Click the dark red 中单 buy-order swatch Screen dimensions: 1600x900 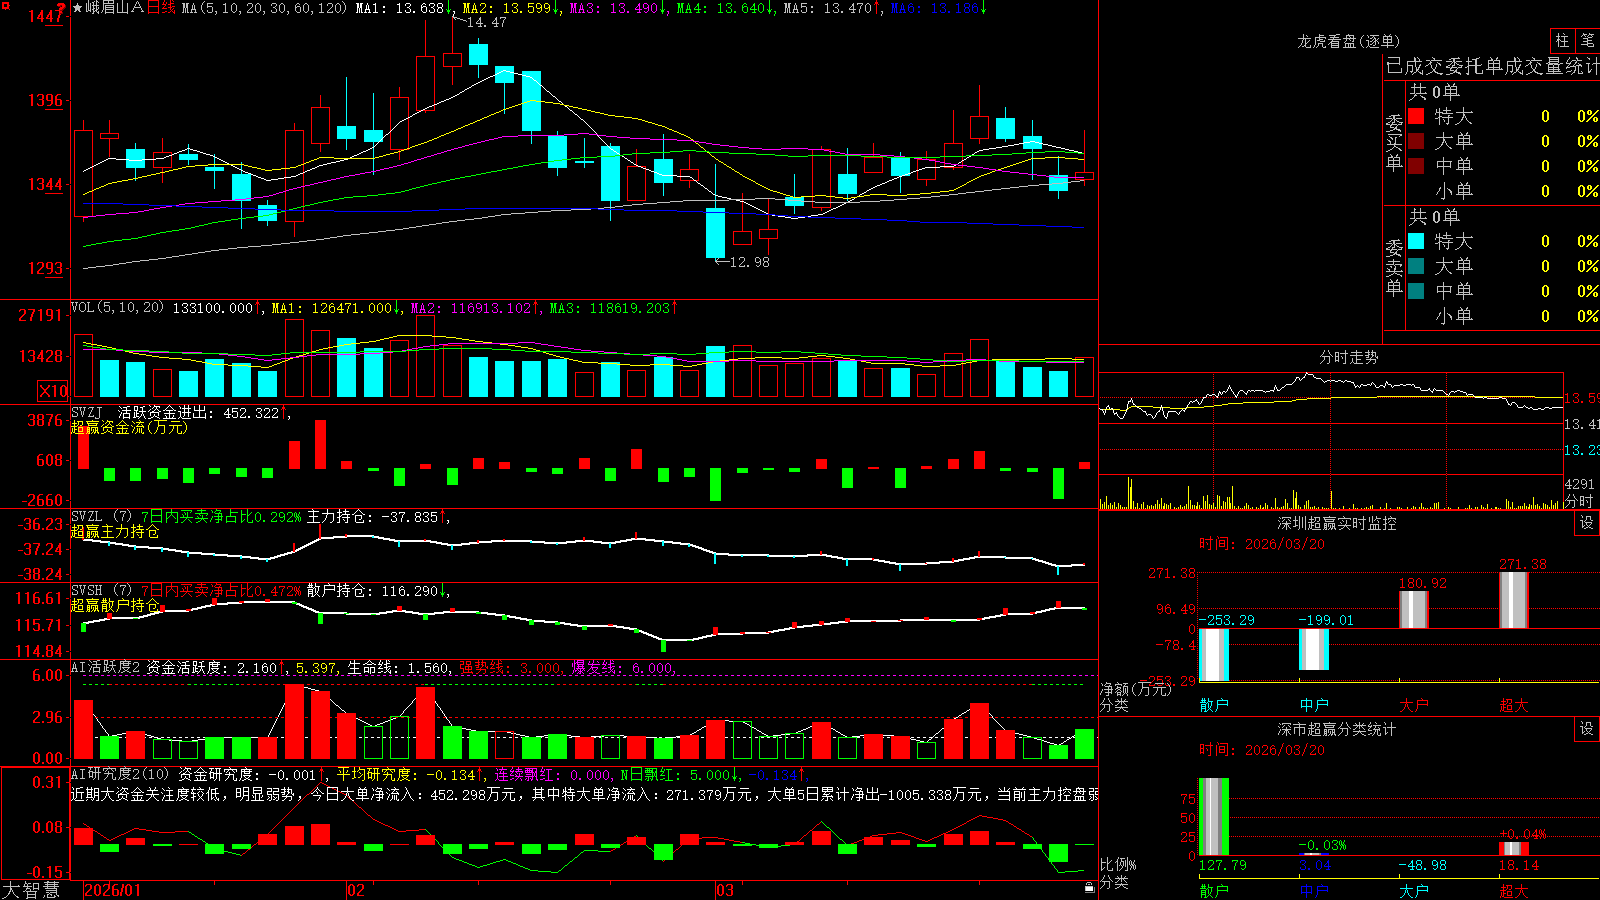tap(1416, 165)
